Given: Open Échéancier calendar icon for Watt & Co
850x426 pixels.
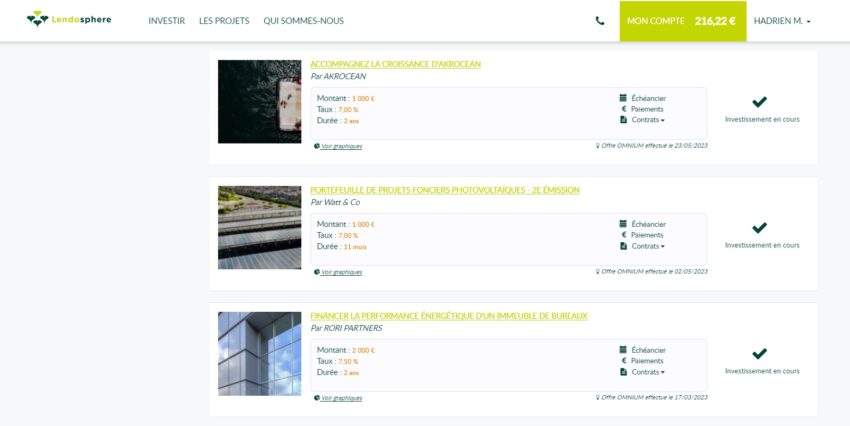Looking at the screenshot, I should coord(623,224).
